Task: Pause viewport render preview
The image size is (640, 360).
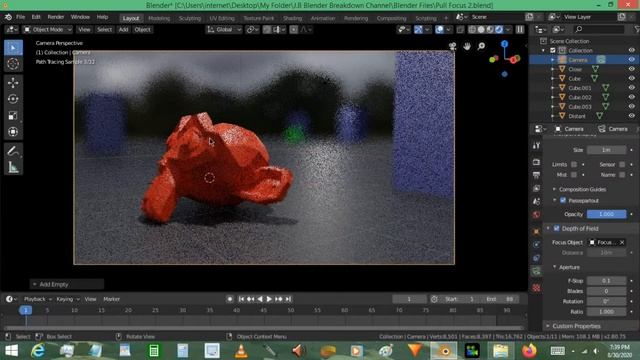Action: click(520, 29)
